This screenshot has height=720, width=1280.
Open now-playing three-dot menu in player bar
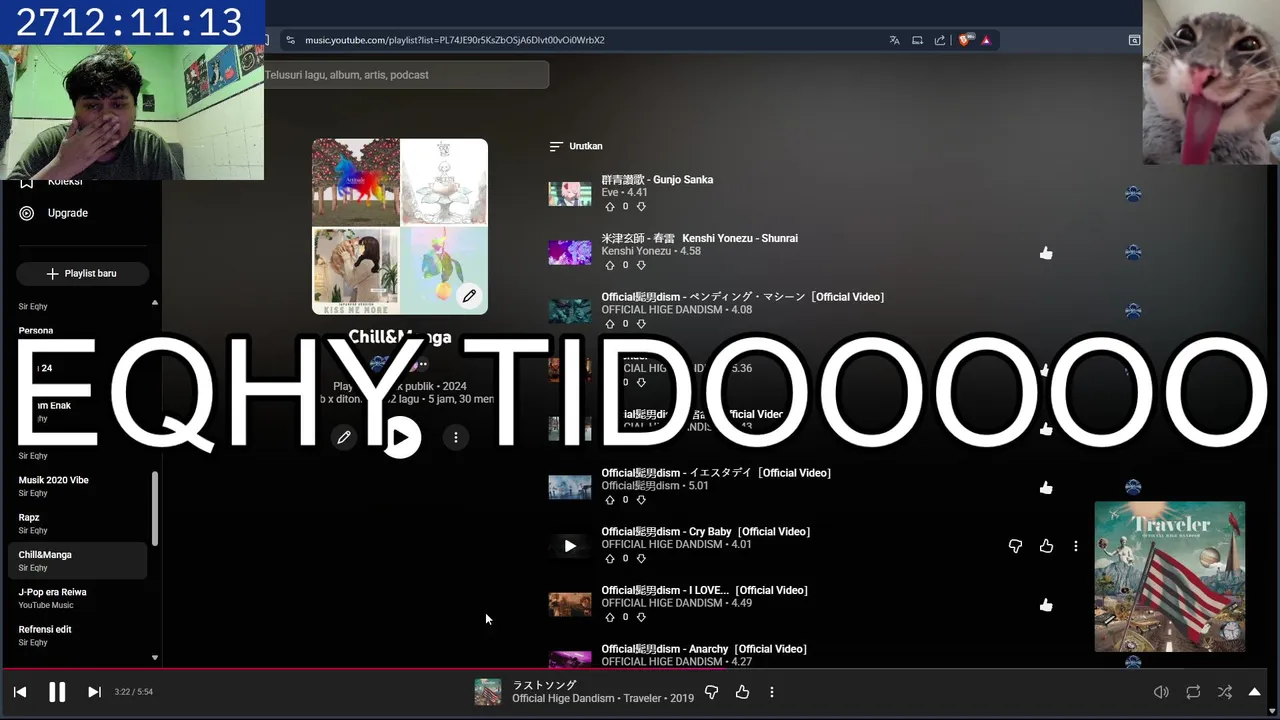click(772, 692)
